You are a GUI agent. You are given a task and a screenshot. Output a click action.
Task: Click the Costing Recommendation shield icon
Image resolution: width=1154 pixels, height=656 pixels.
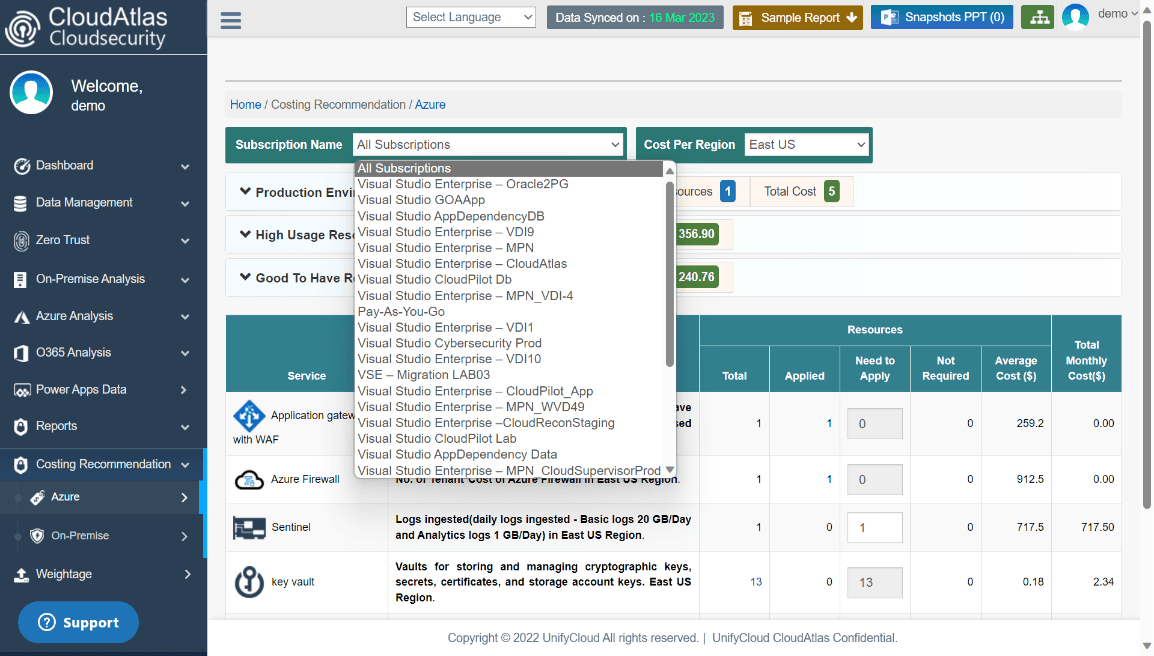click(21, 465)
